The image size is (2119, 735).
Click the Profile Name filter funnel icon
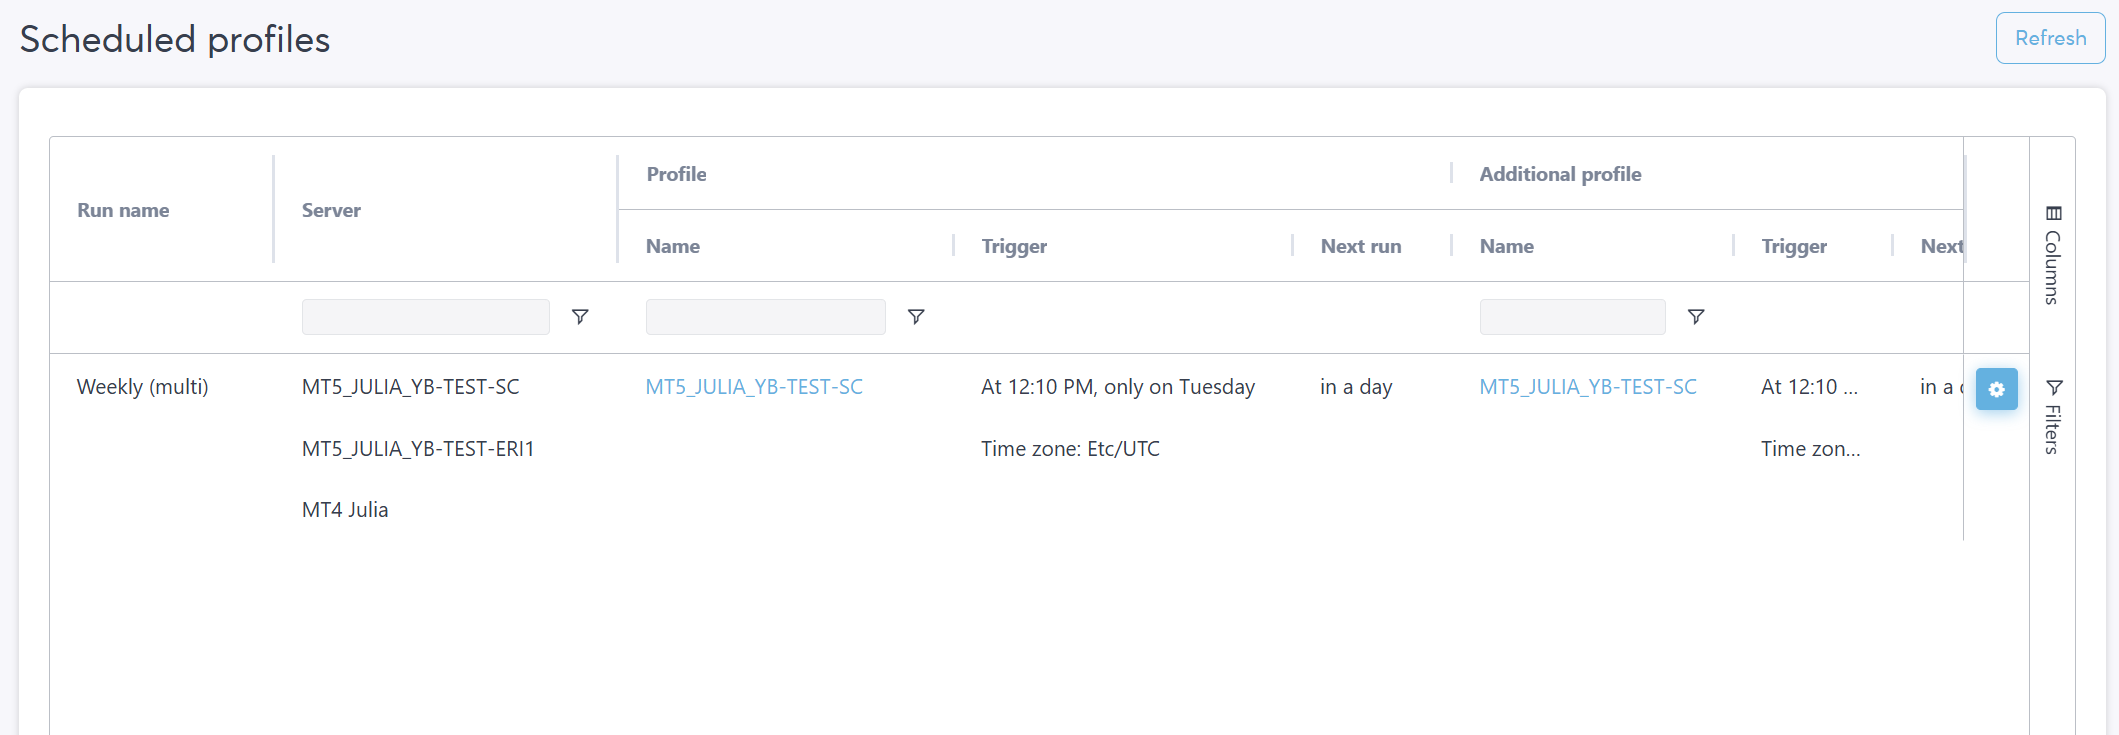tap(916, 317)
